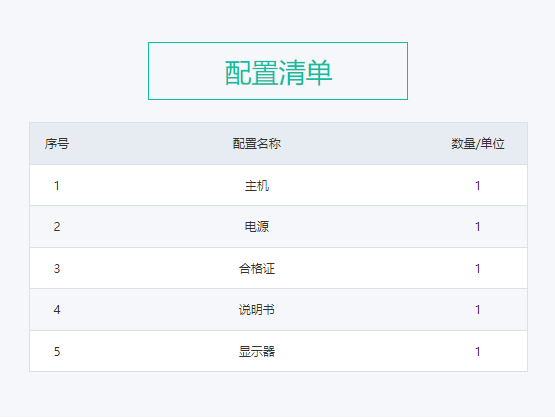Viewport: 555px width, 419px height.
Task: Click the 配置清单 title box
Action: tap(278, 71)
